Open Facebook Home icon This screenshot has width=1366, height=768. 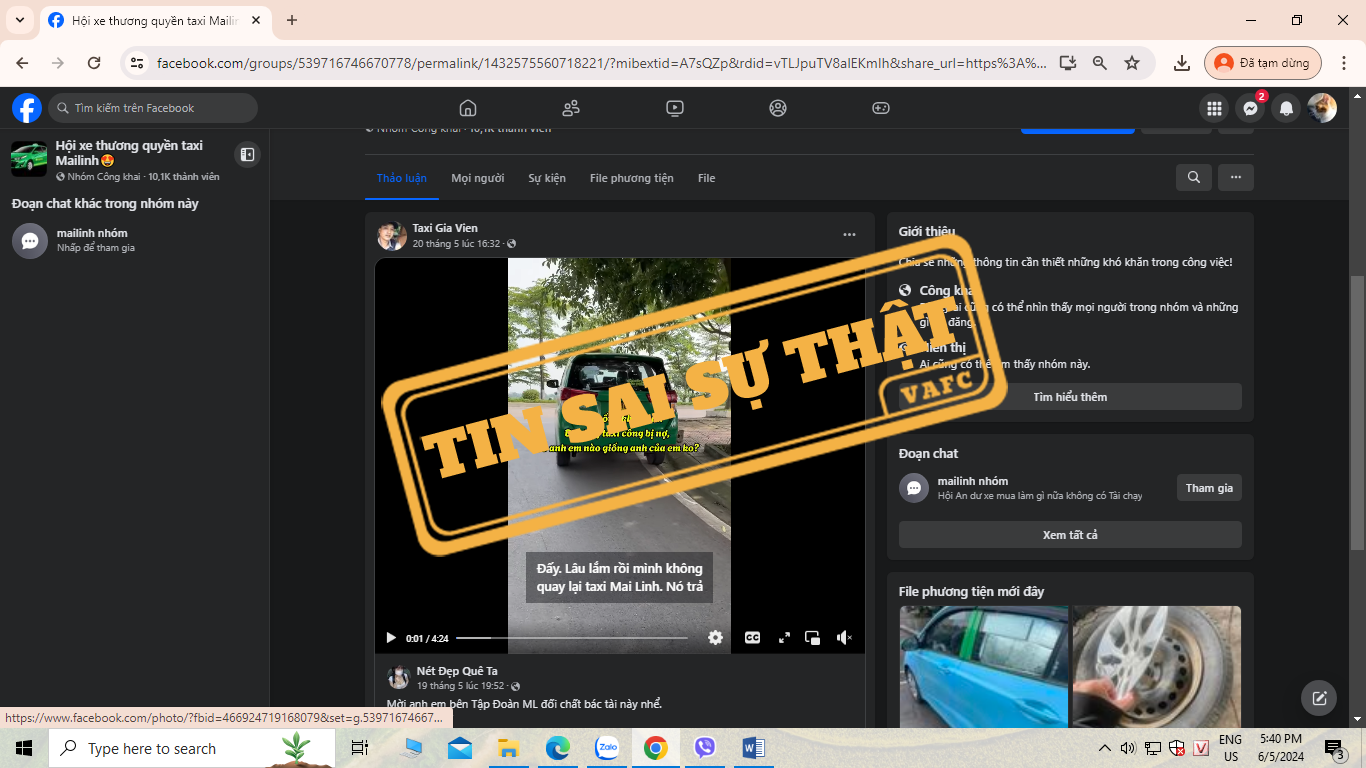[467, 108]
